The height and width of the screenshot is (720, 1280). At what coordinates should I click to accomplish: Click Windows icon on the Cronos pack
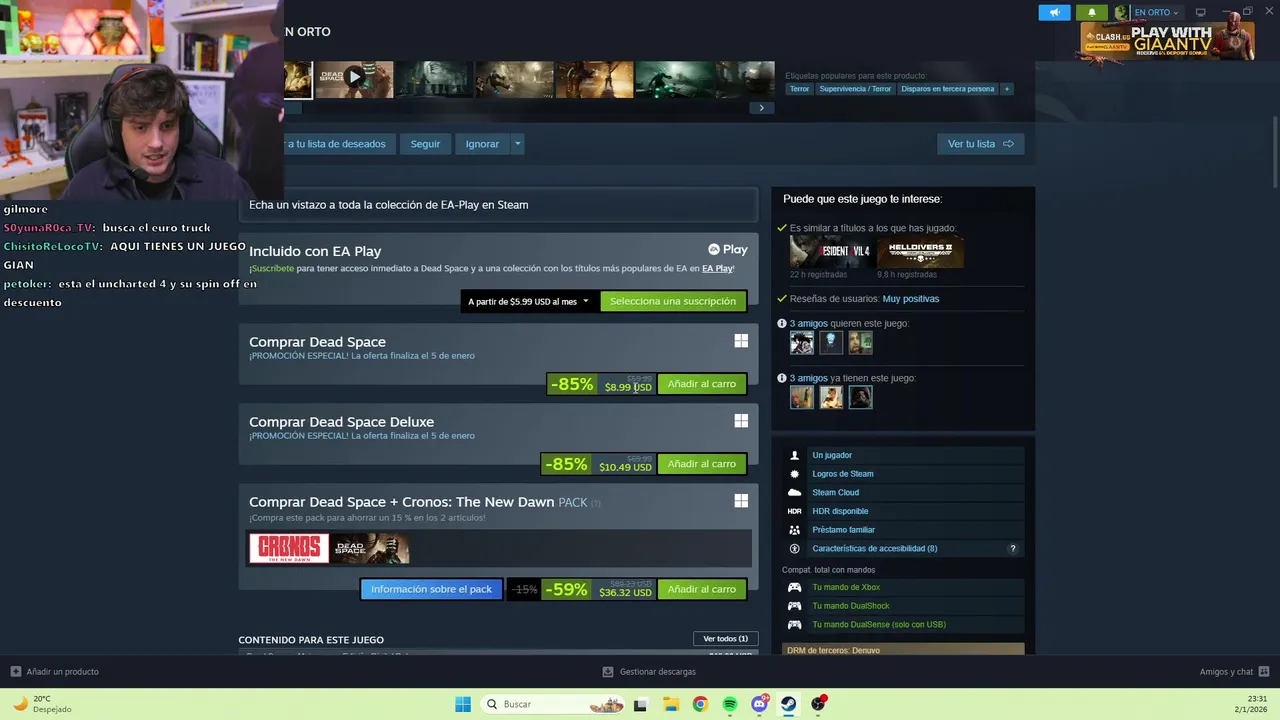(741, 501)
